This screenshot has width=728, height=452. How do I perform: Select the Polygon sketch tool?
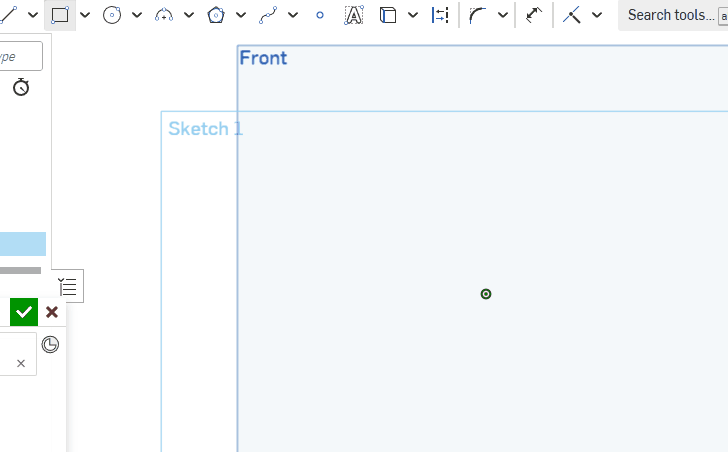[216, 15]
